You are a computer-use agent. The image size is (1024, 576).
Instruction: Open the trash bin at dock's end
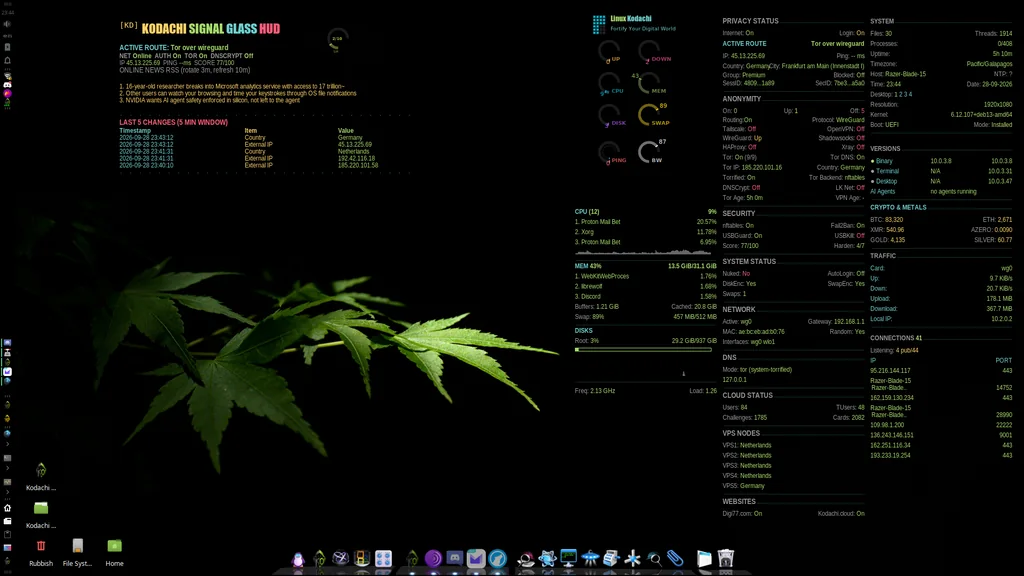726,558
